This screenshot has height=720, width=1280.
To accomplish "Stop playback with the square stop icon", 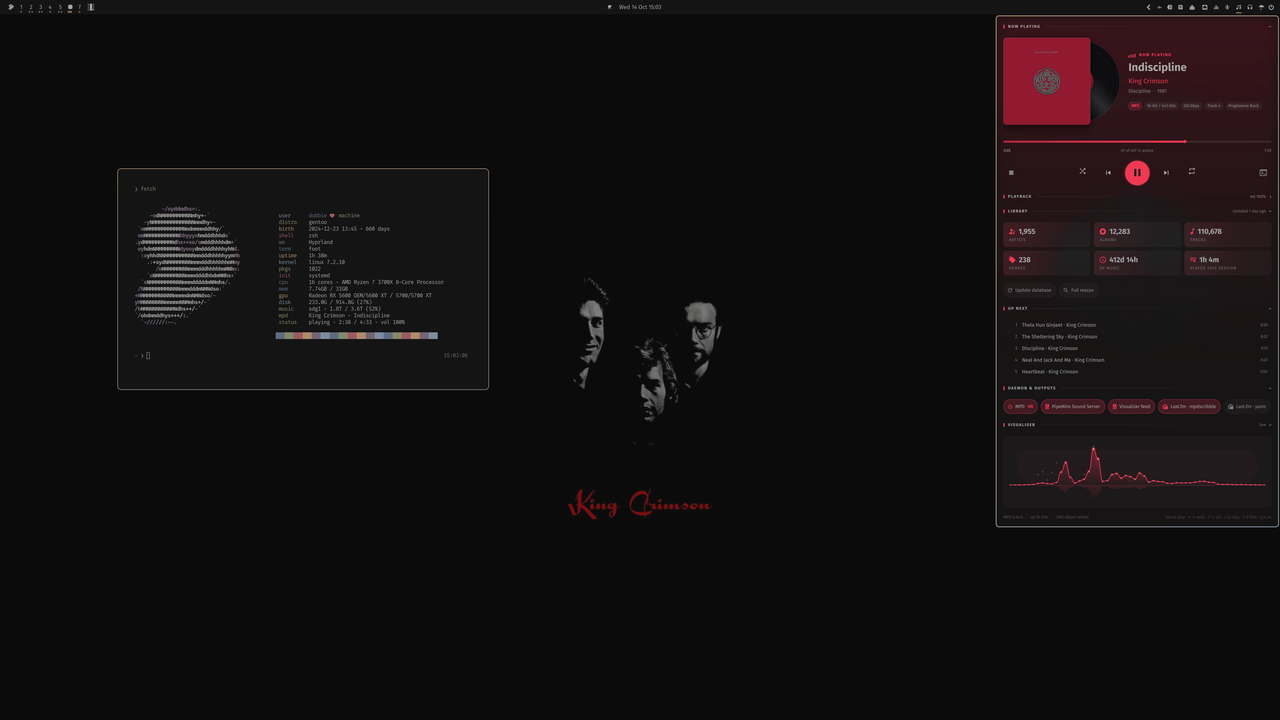I will [1011, 172].
